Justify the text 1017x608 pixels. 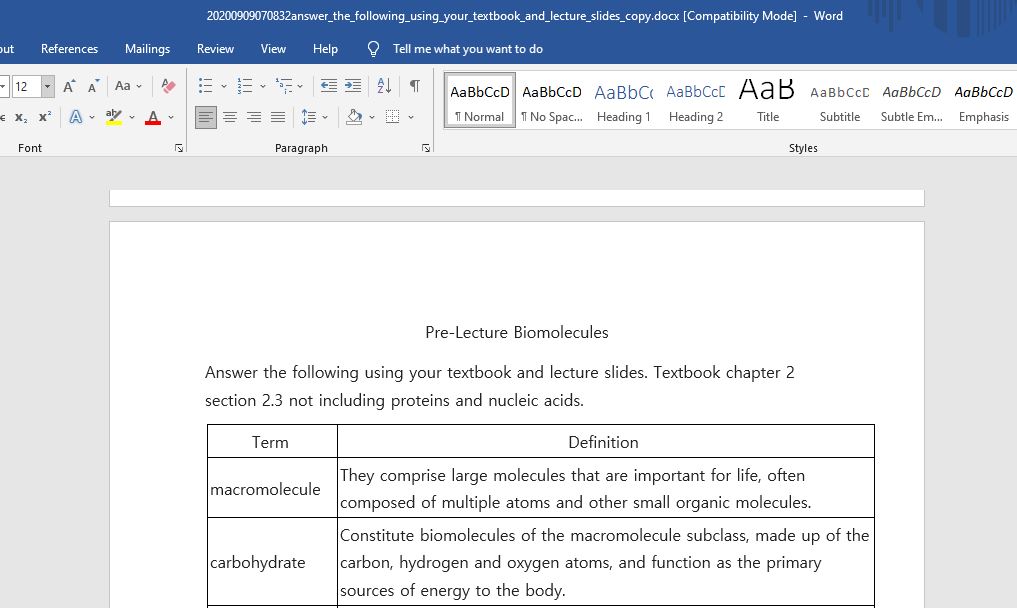pyautogui.click(x=278, y=117)
